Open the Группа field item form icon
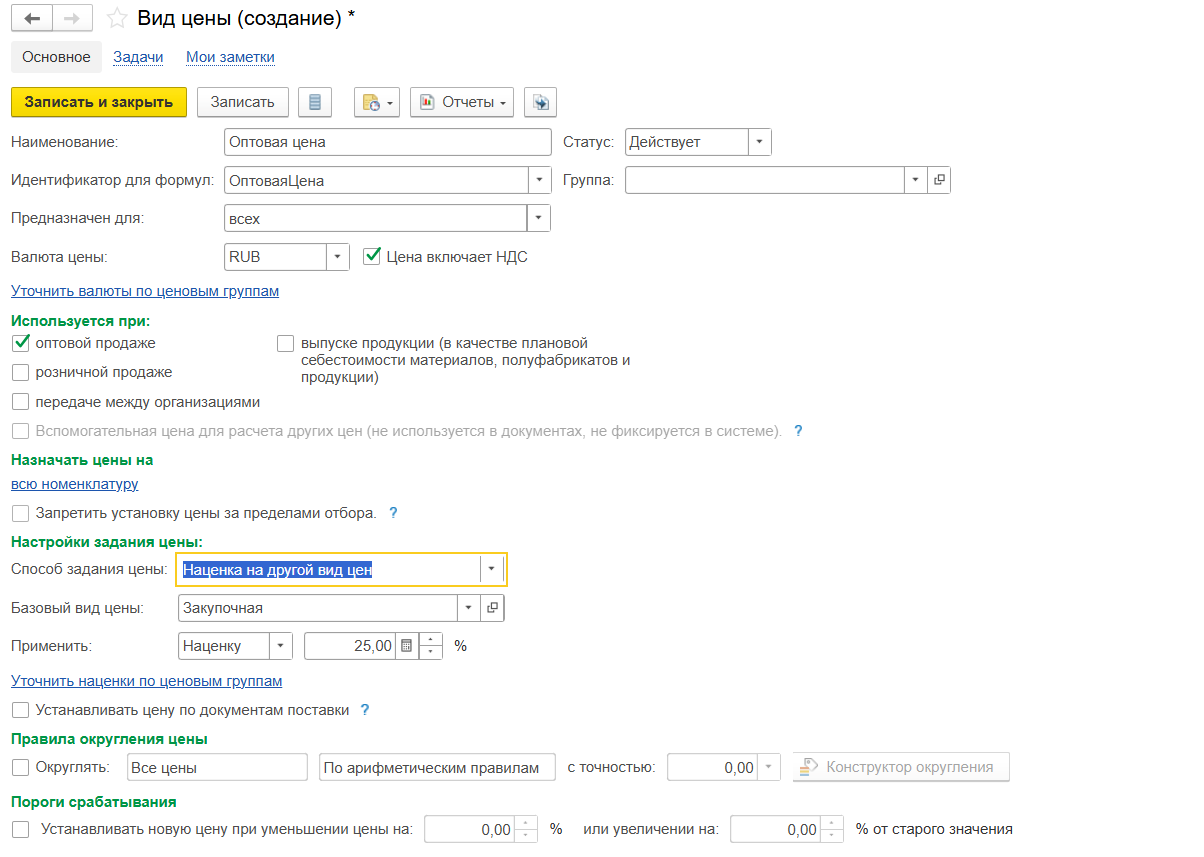The width and height of the screenshot is (1204, 857). [x=938, y=180]
